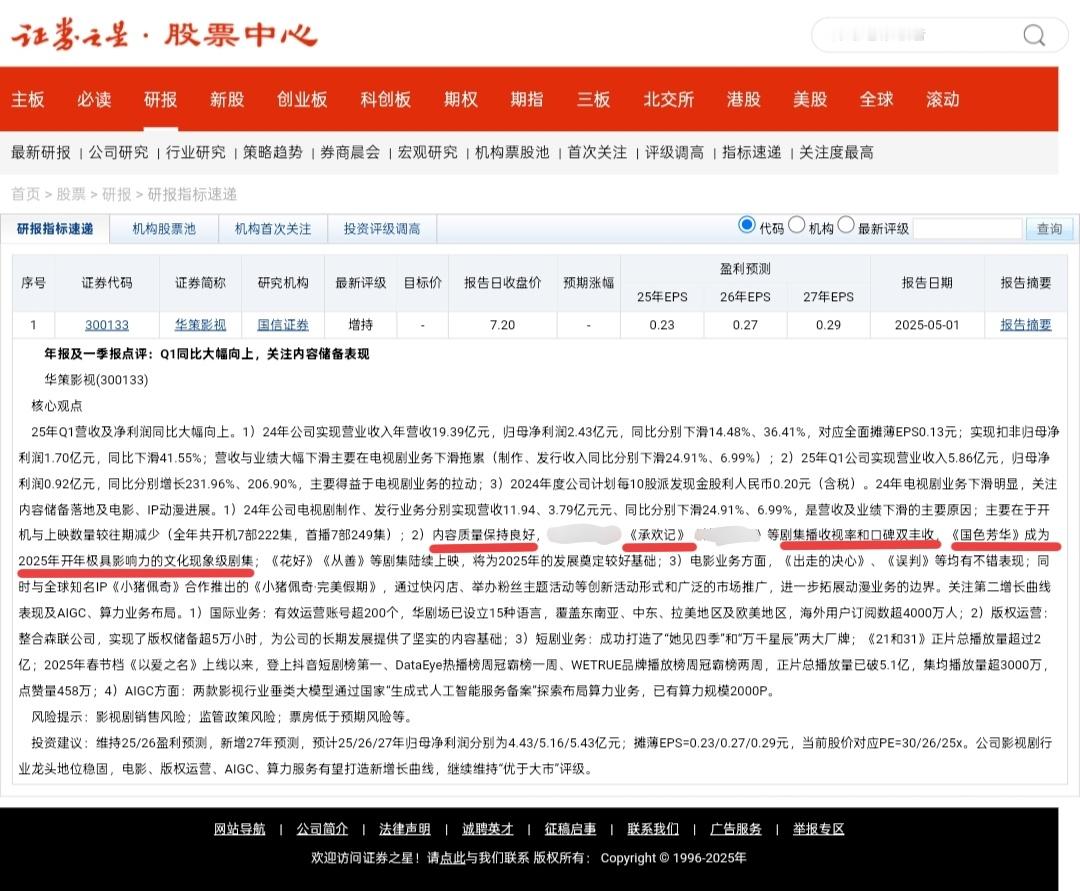Go to 机构票股池 sub-menu link
This screenshot has height=891, width=1080.
[x=512, y=152]
